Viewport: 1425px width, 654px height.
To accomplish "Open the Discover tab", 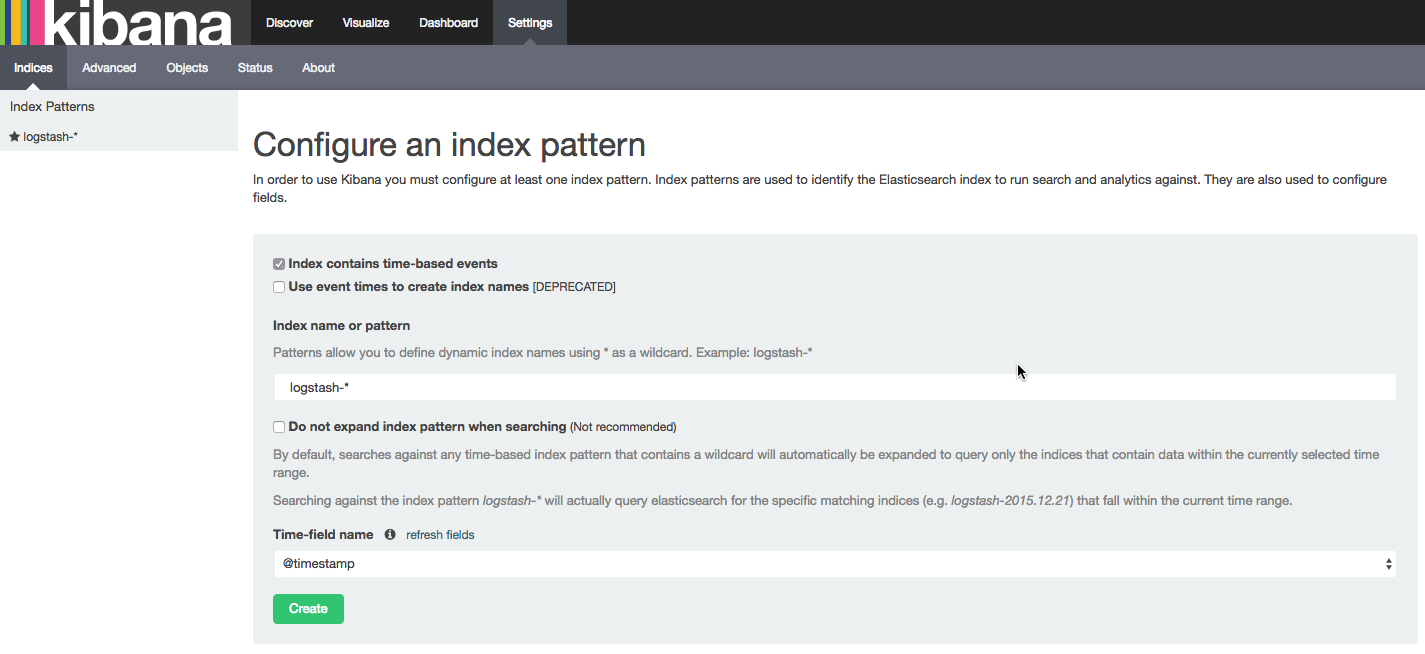I will tap(290, 23).
